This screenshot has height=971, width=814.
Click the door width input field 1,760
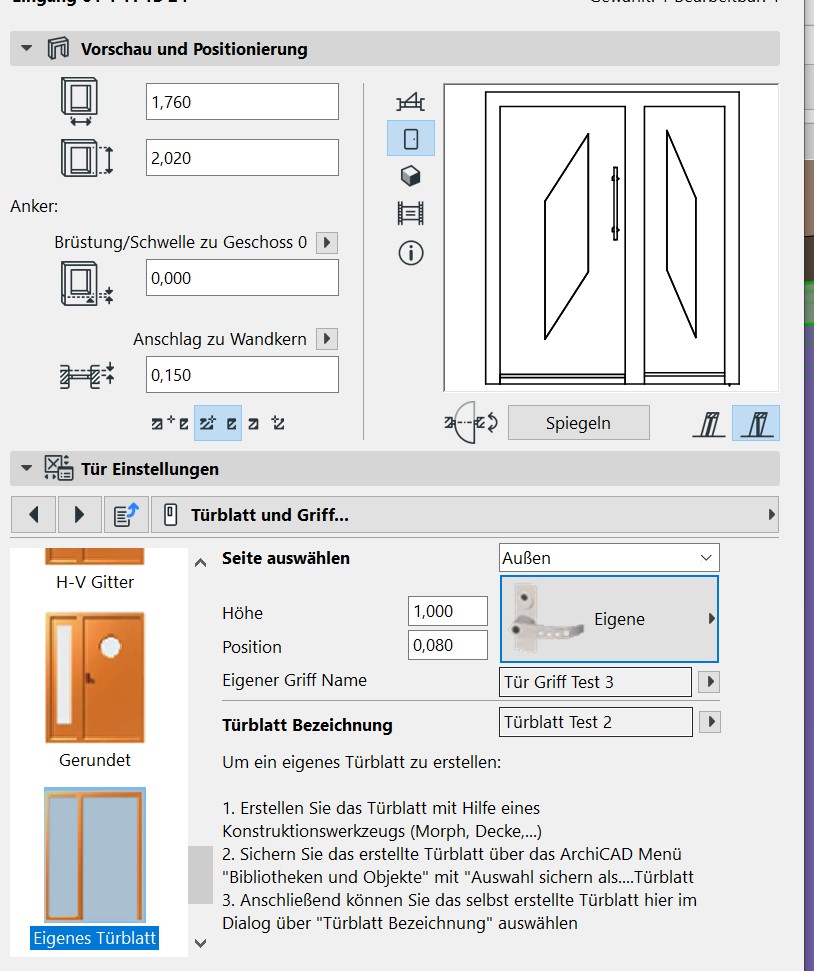click(x=242, y=102)
